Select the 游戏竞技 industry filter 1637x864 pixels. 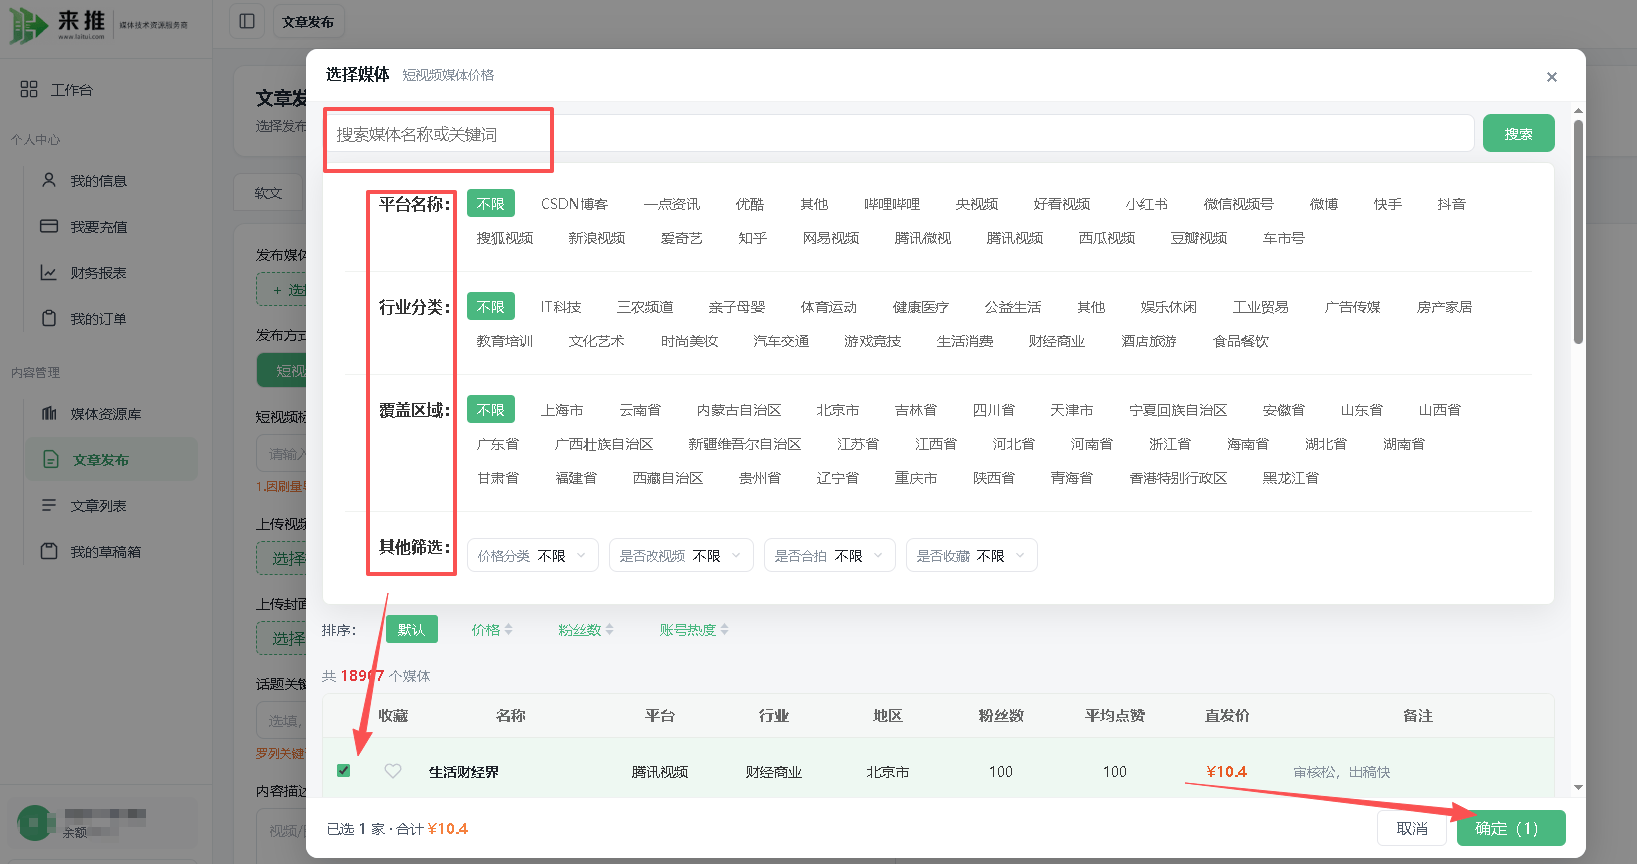[x=872, y=341]
